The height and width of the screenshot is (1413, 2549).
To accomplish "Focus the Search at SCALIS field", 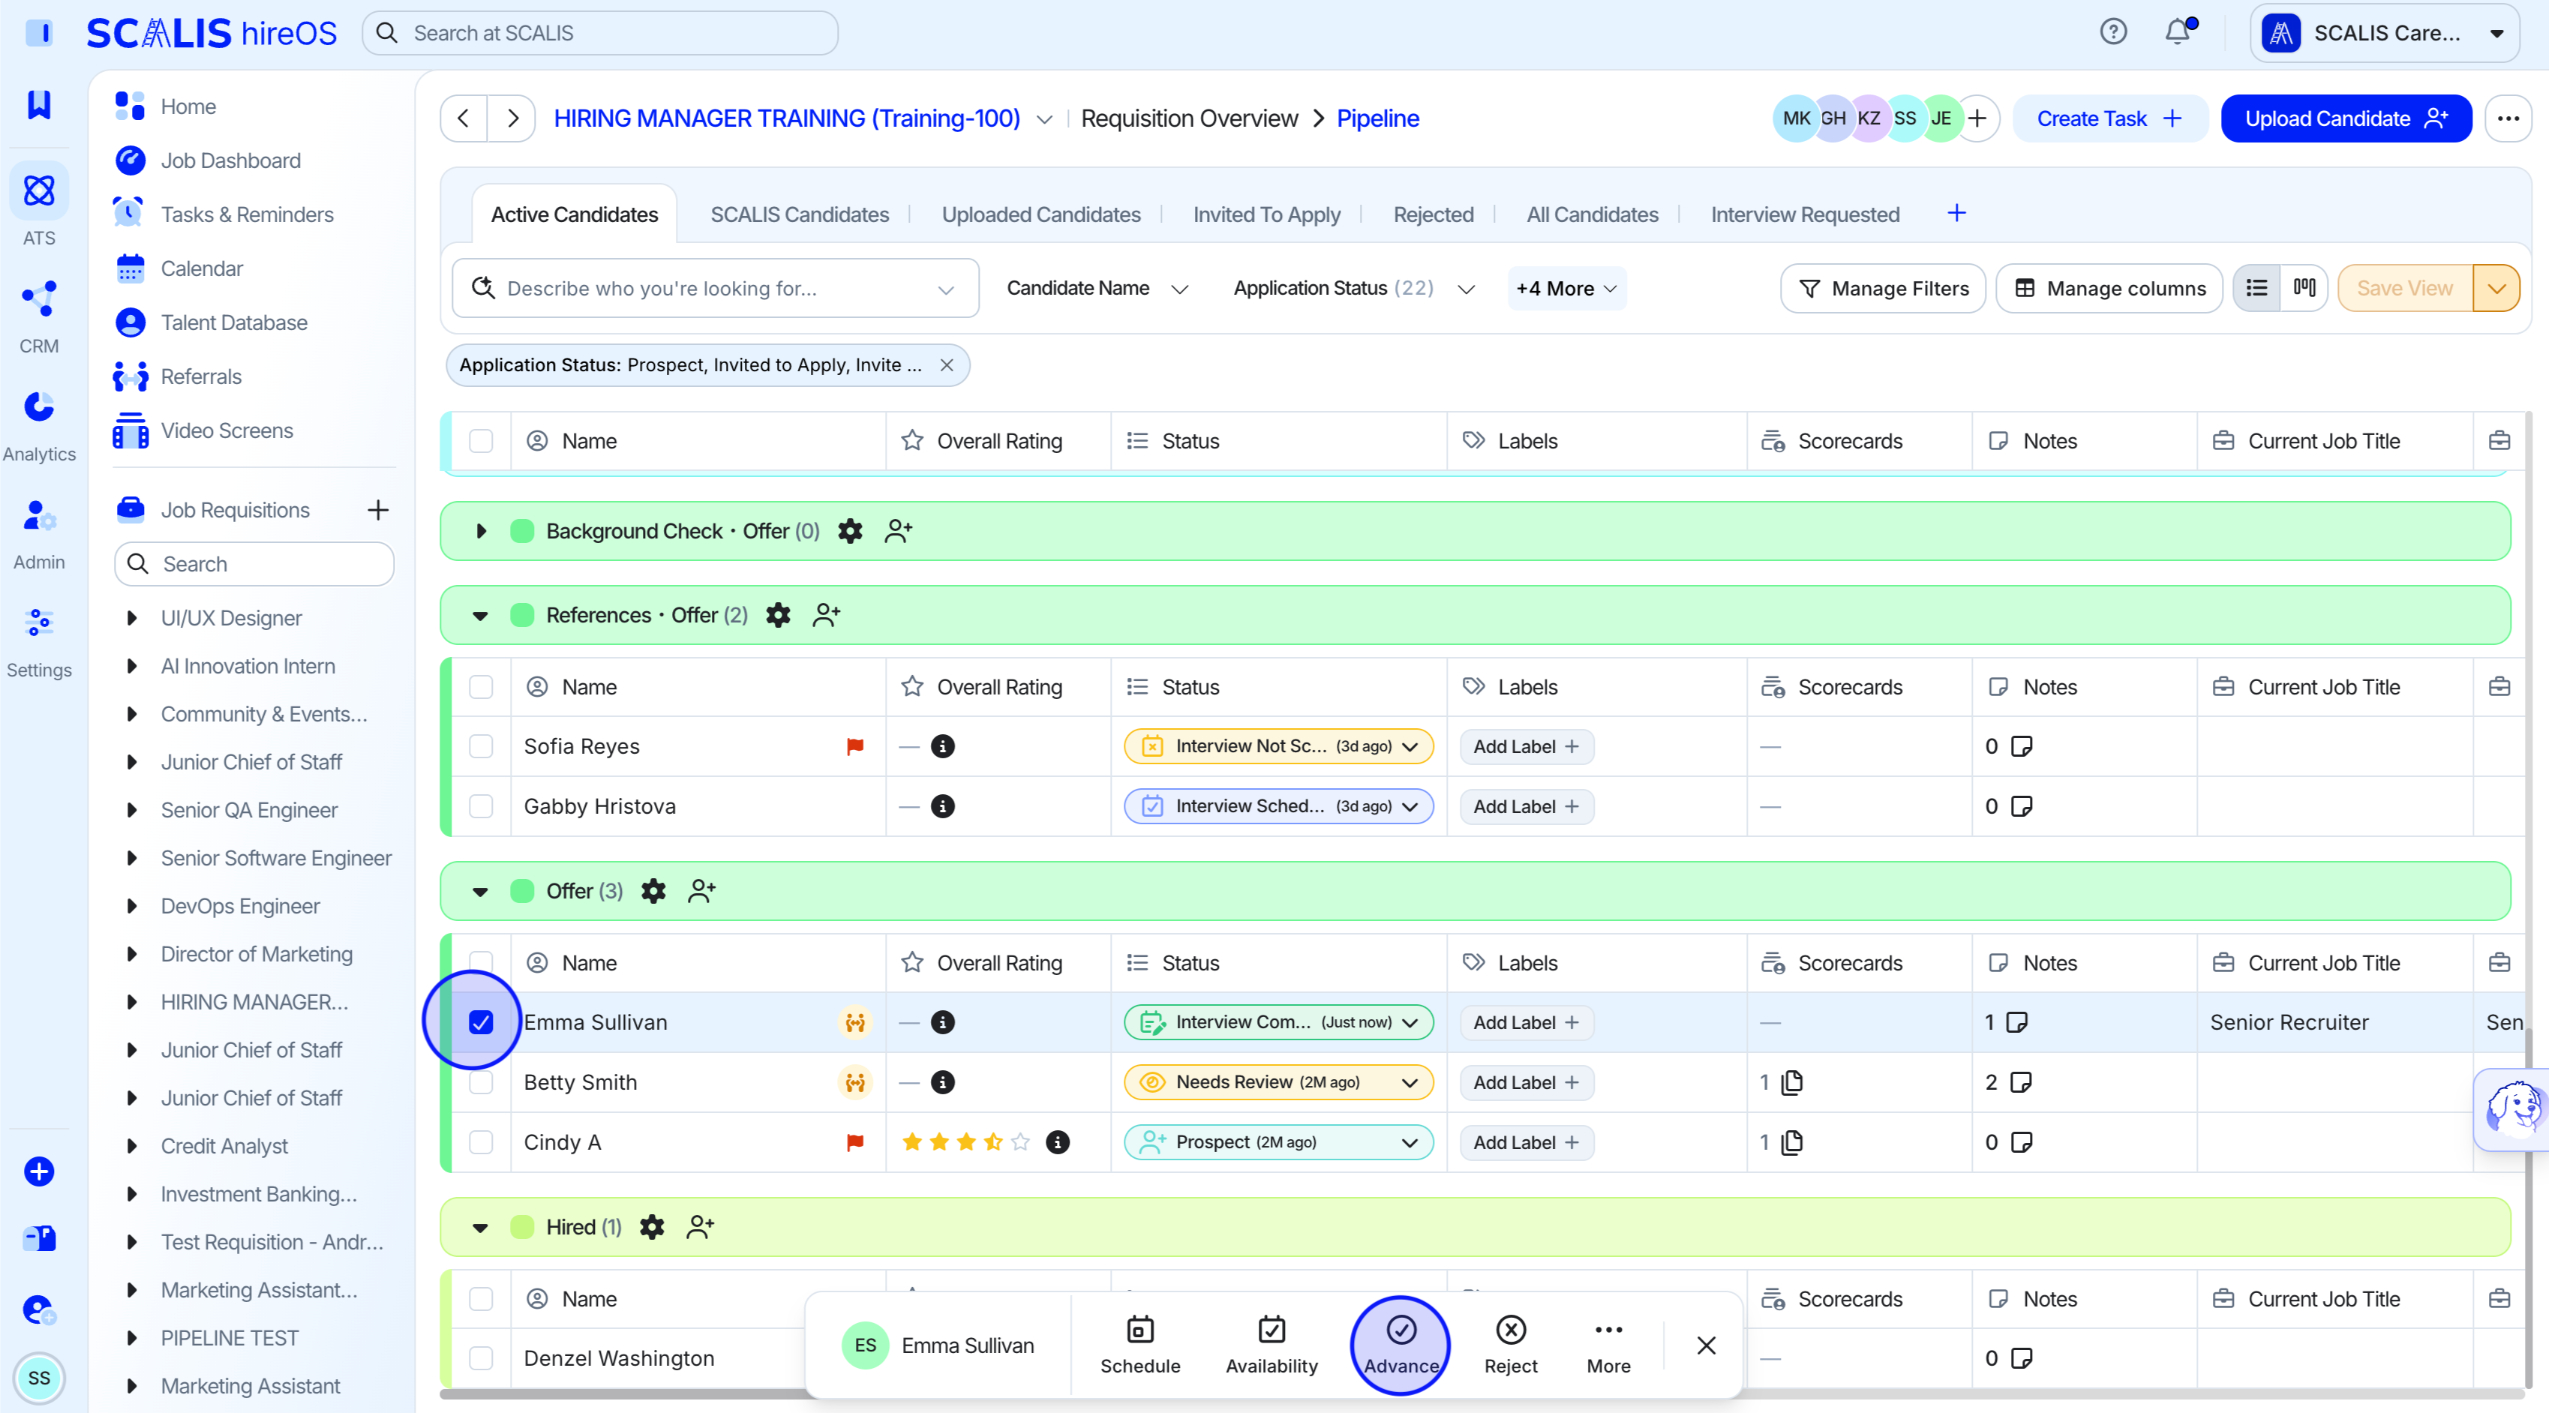I will click(600, 33).
